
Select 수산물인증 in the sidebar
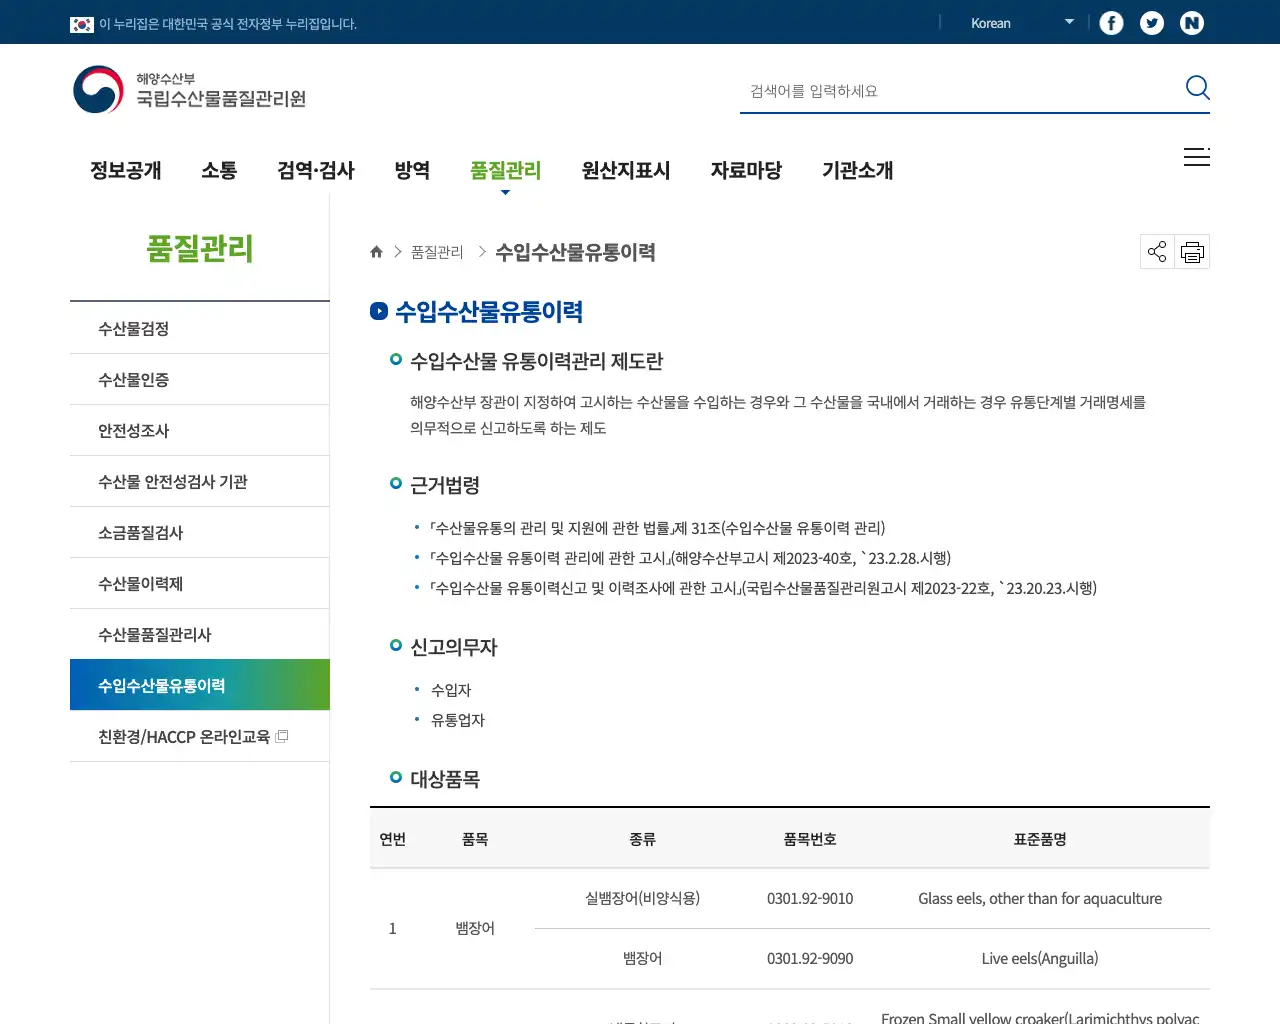coord(200,380)
